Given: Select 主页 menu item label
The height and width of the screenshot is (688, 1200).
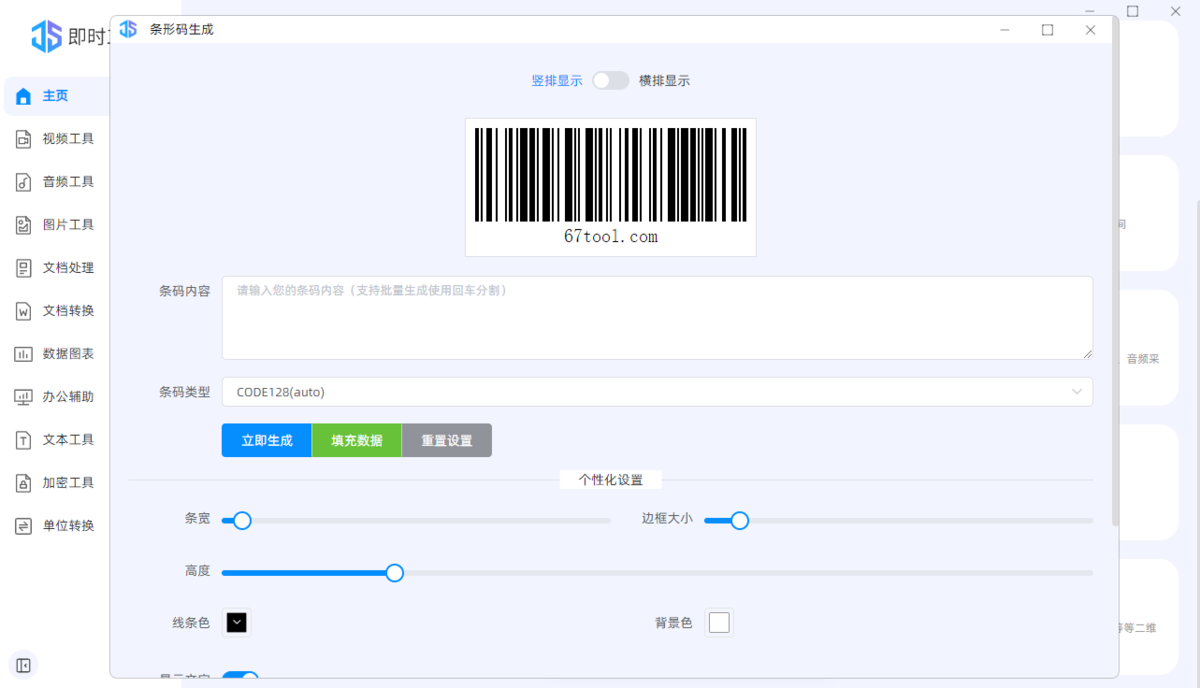Looking at the screenshot, I should (55, 96).
